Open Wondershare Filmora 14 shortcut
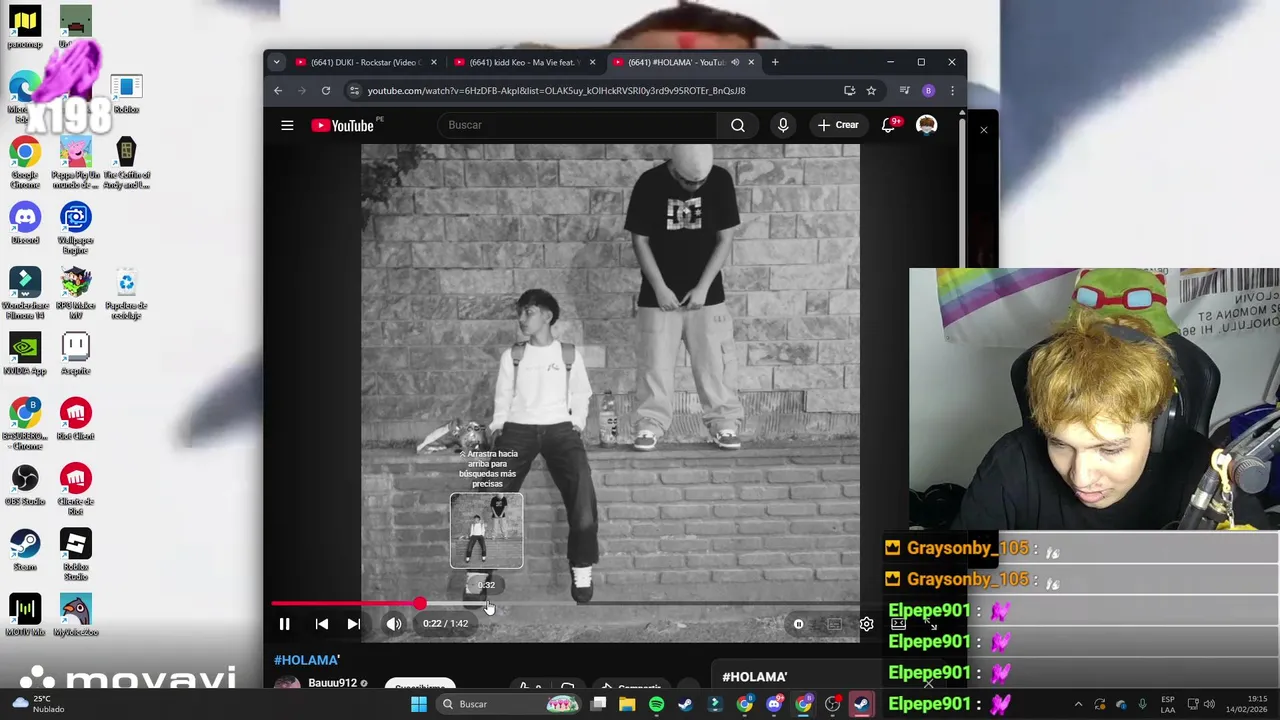1280x720 pixels. pos(25,293)
